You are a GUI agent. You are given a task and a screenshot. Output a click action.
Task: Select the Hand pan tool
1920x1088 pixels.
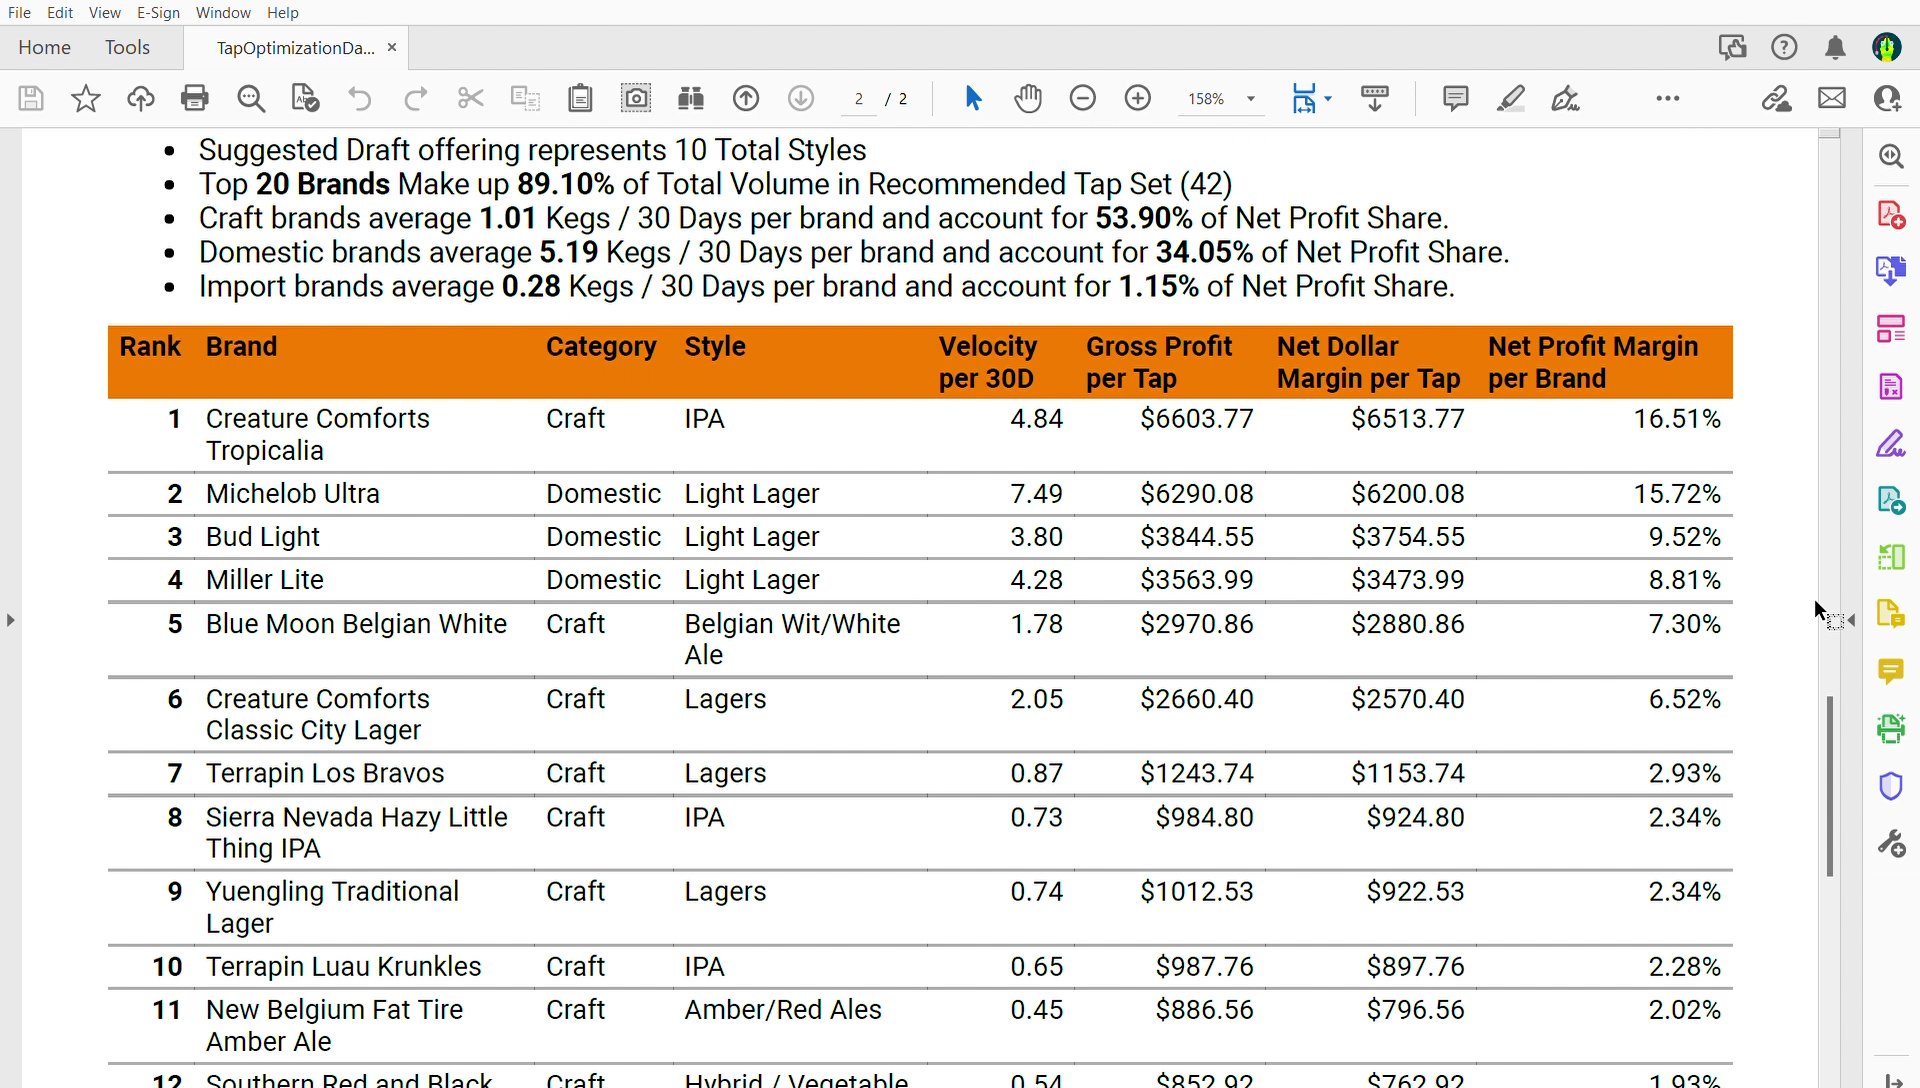1028,98
